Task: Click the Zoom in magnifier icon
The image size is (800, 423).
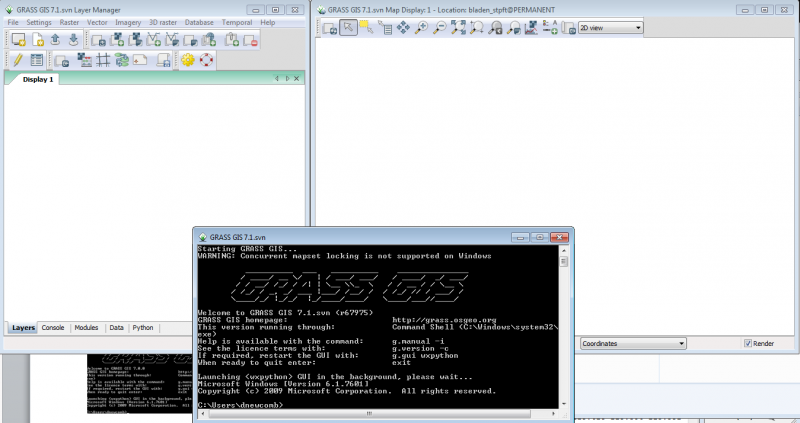Action: [422, 27]
